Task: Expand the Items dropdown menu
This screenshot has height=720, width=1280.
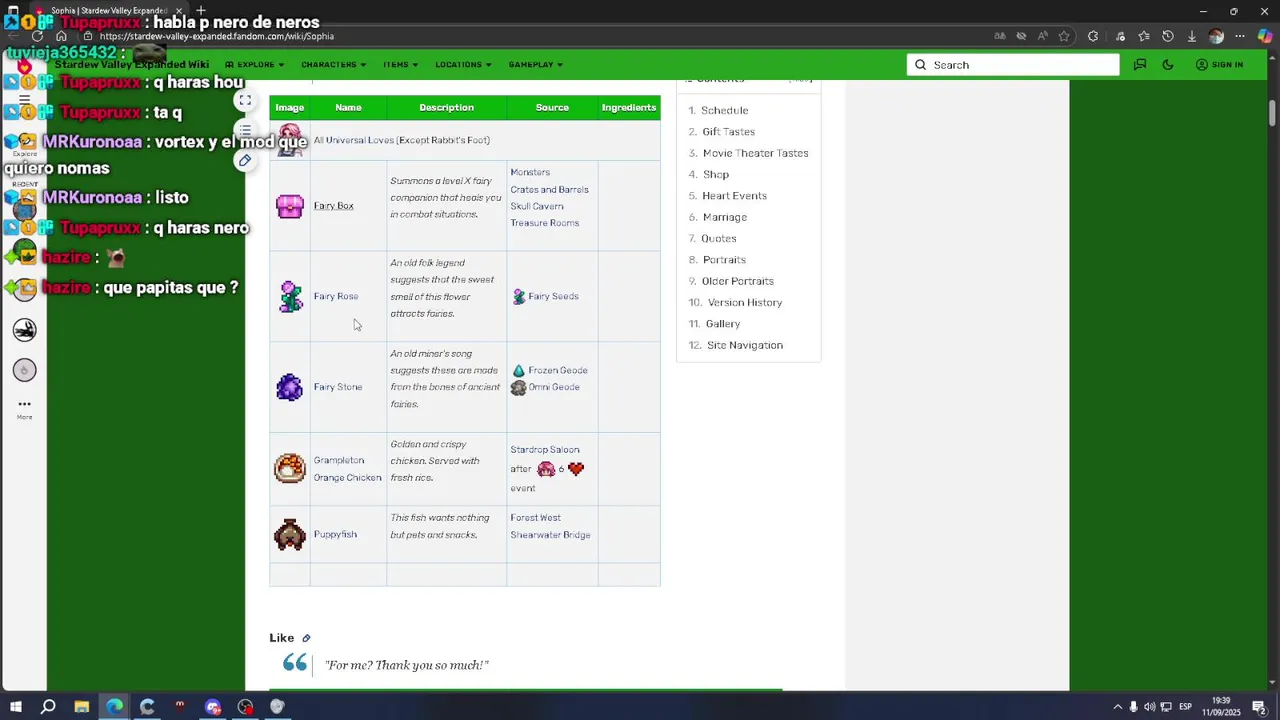Action: coord(401,65)
